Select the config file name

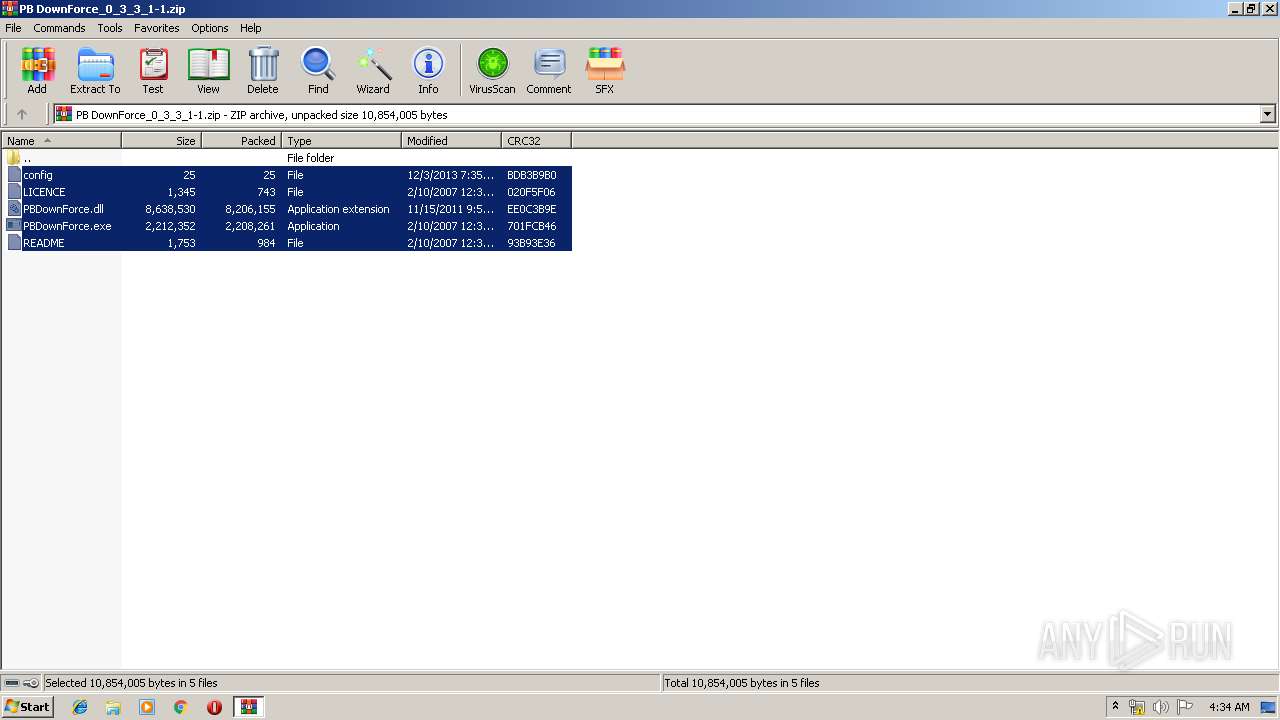pyautogui.click(x=38, y=175)
